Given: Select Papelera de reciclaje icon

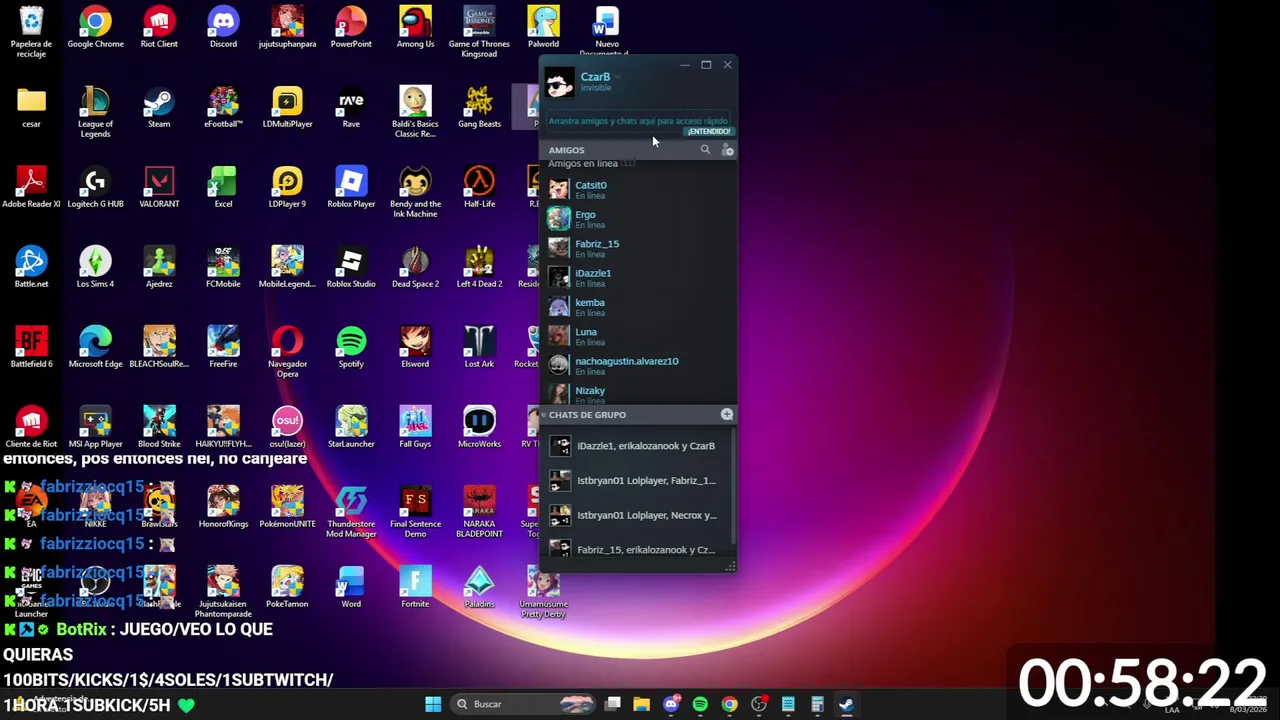Looking at the screenshot, I should tap(31, 33).
